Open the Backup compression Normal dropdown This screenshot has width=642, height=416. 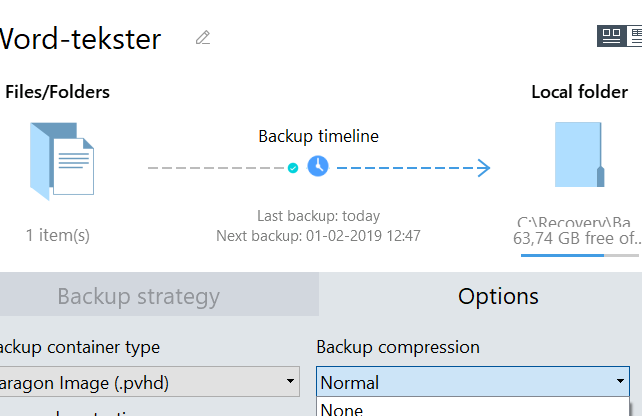[x=473, y=382]
